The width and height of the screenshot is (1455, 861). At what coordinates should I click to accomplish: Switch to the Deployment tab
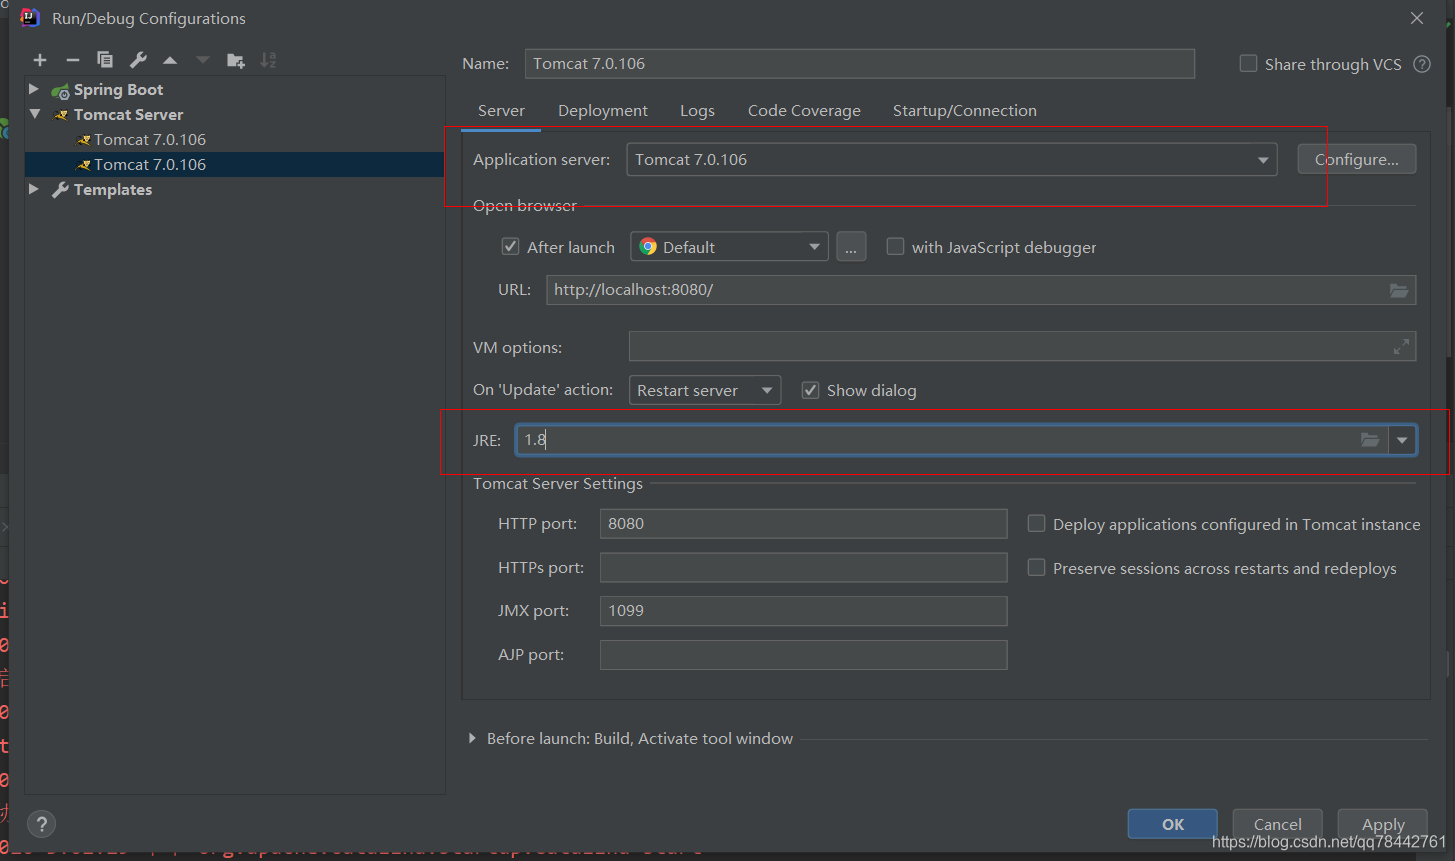pyautogui.click(x=602, y=110)
